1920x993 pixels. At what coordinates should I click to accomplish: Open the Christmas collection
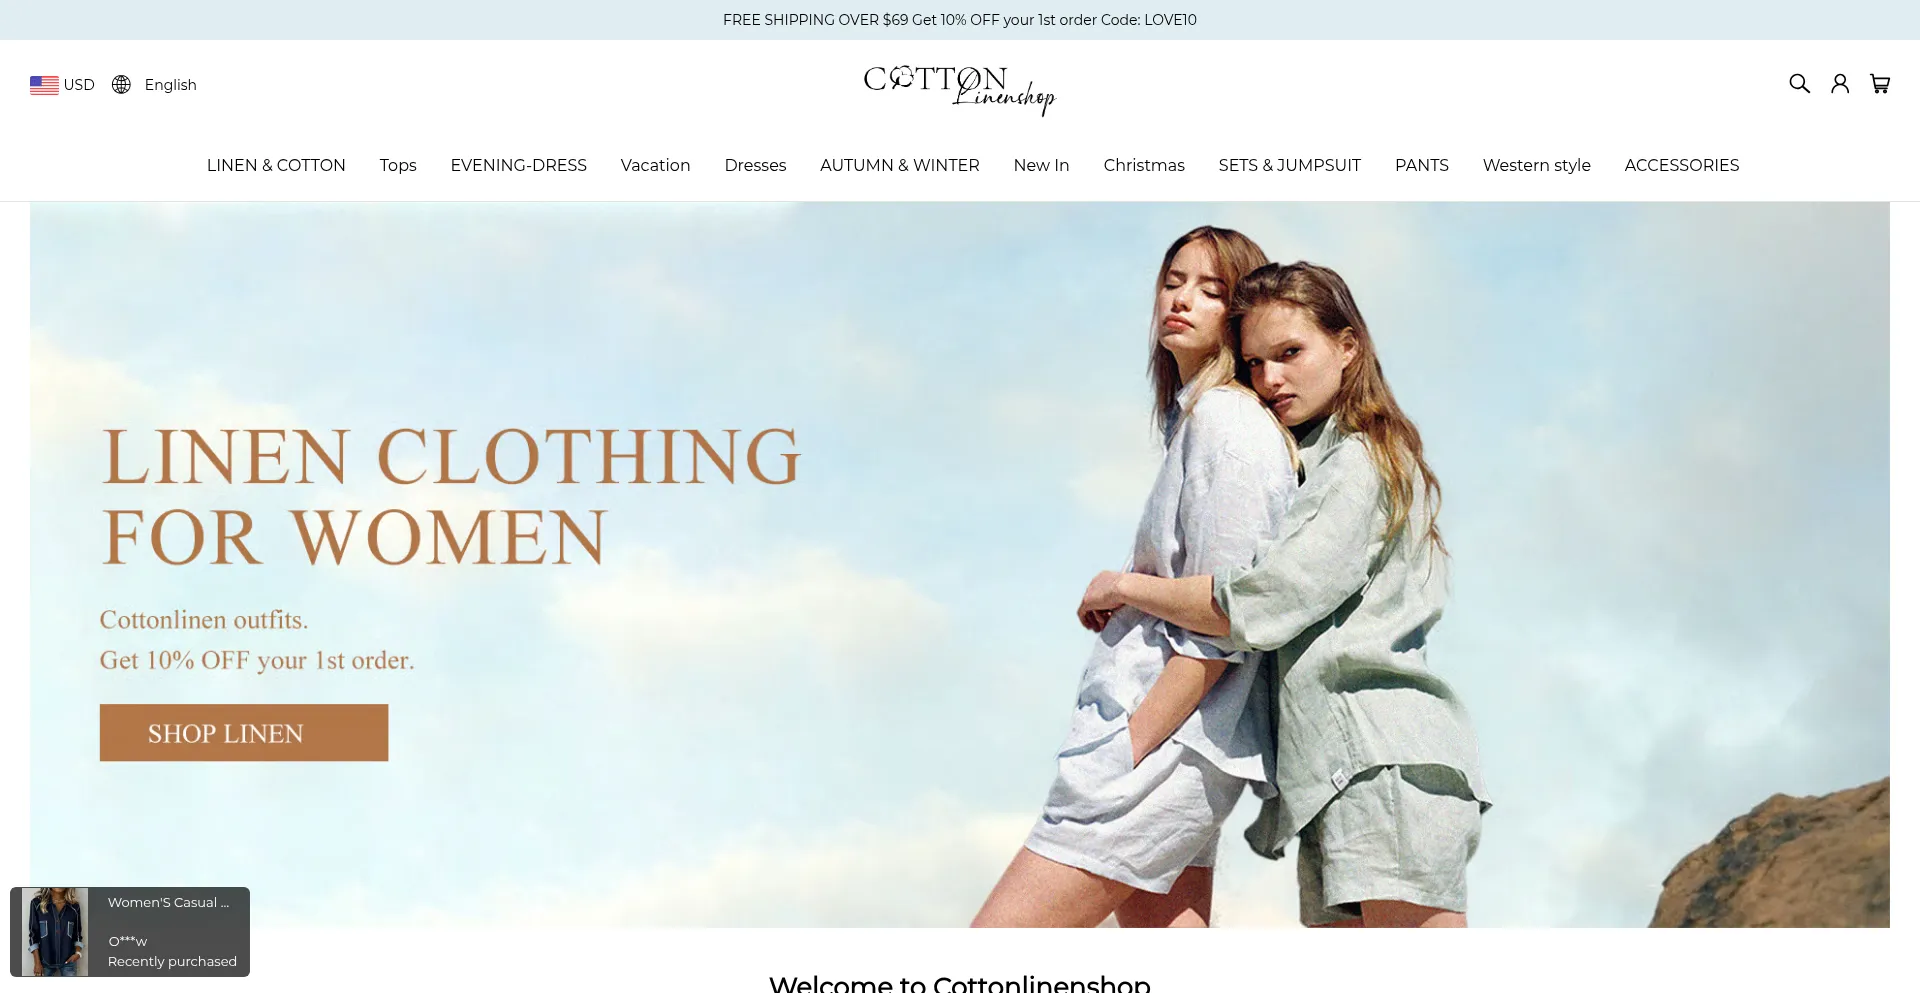point(1144,165)
